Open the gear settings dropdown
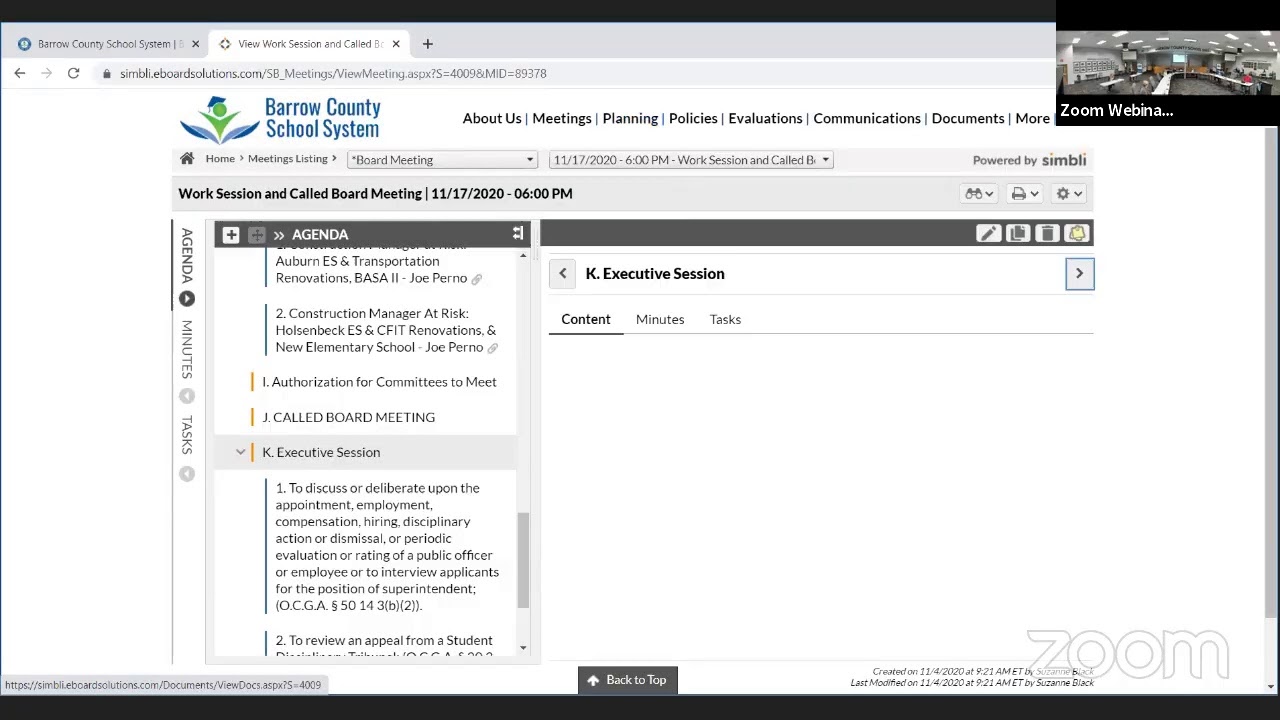Image resolution: width=1280 pixels, height=720 pixels. pos(1069,194)
